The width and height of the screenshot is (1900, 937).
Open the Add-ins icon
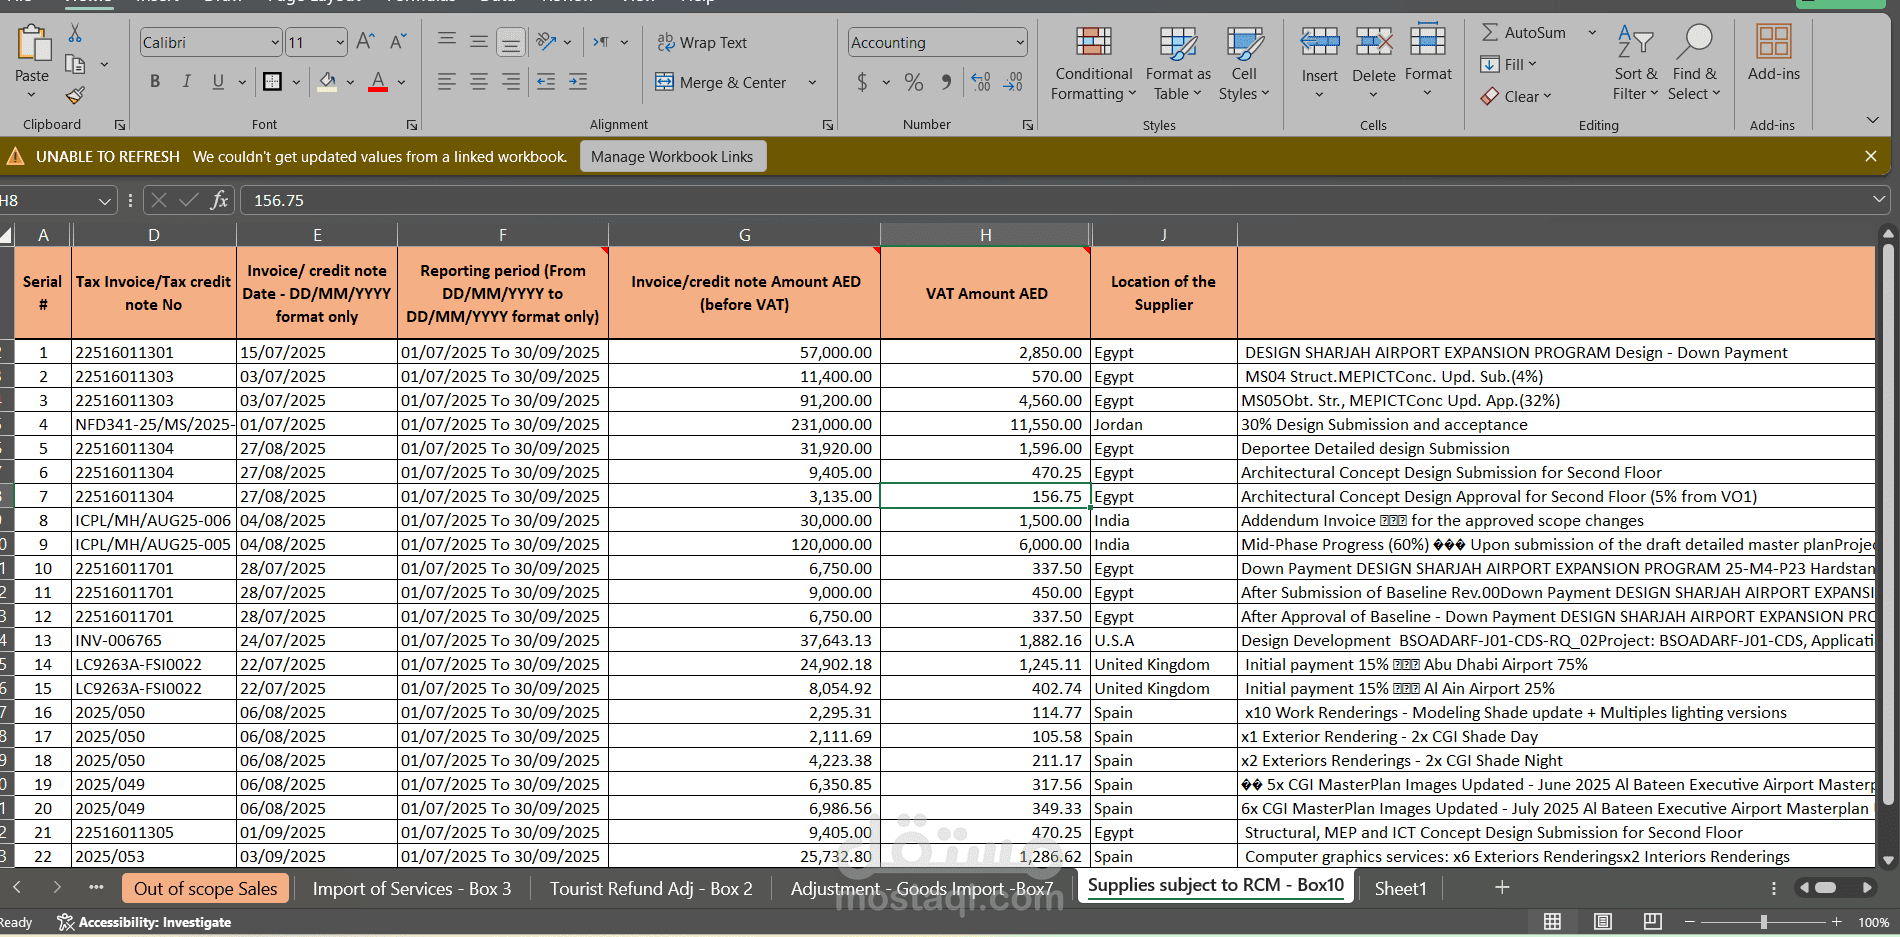tap(1773, 55)
